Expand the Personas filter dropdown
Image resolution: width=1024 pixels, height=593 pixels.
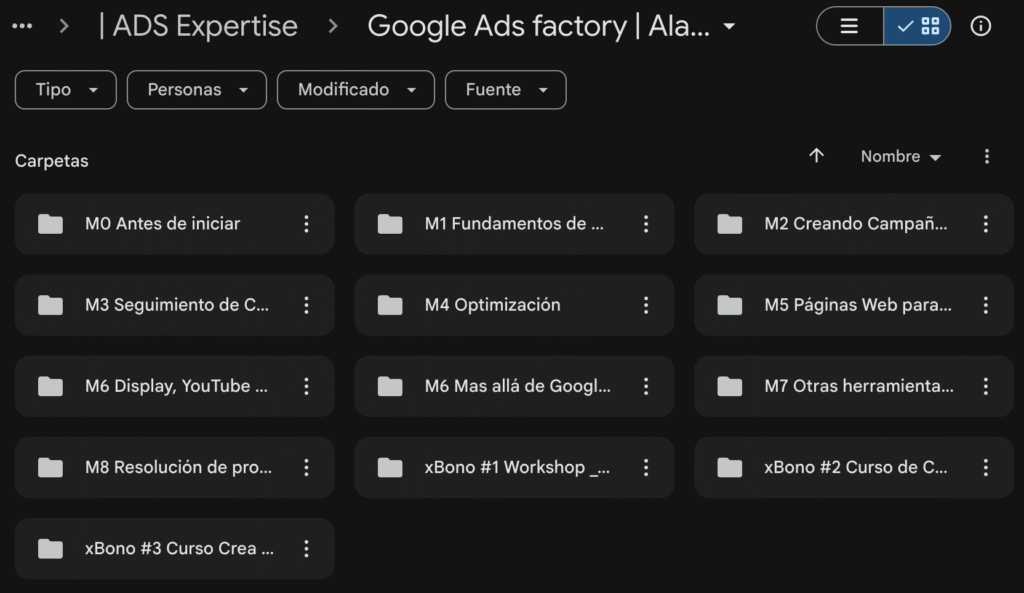(197, 90)
